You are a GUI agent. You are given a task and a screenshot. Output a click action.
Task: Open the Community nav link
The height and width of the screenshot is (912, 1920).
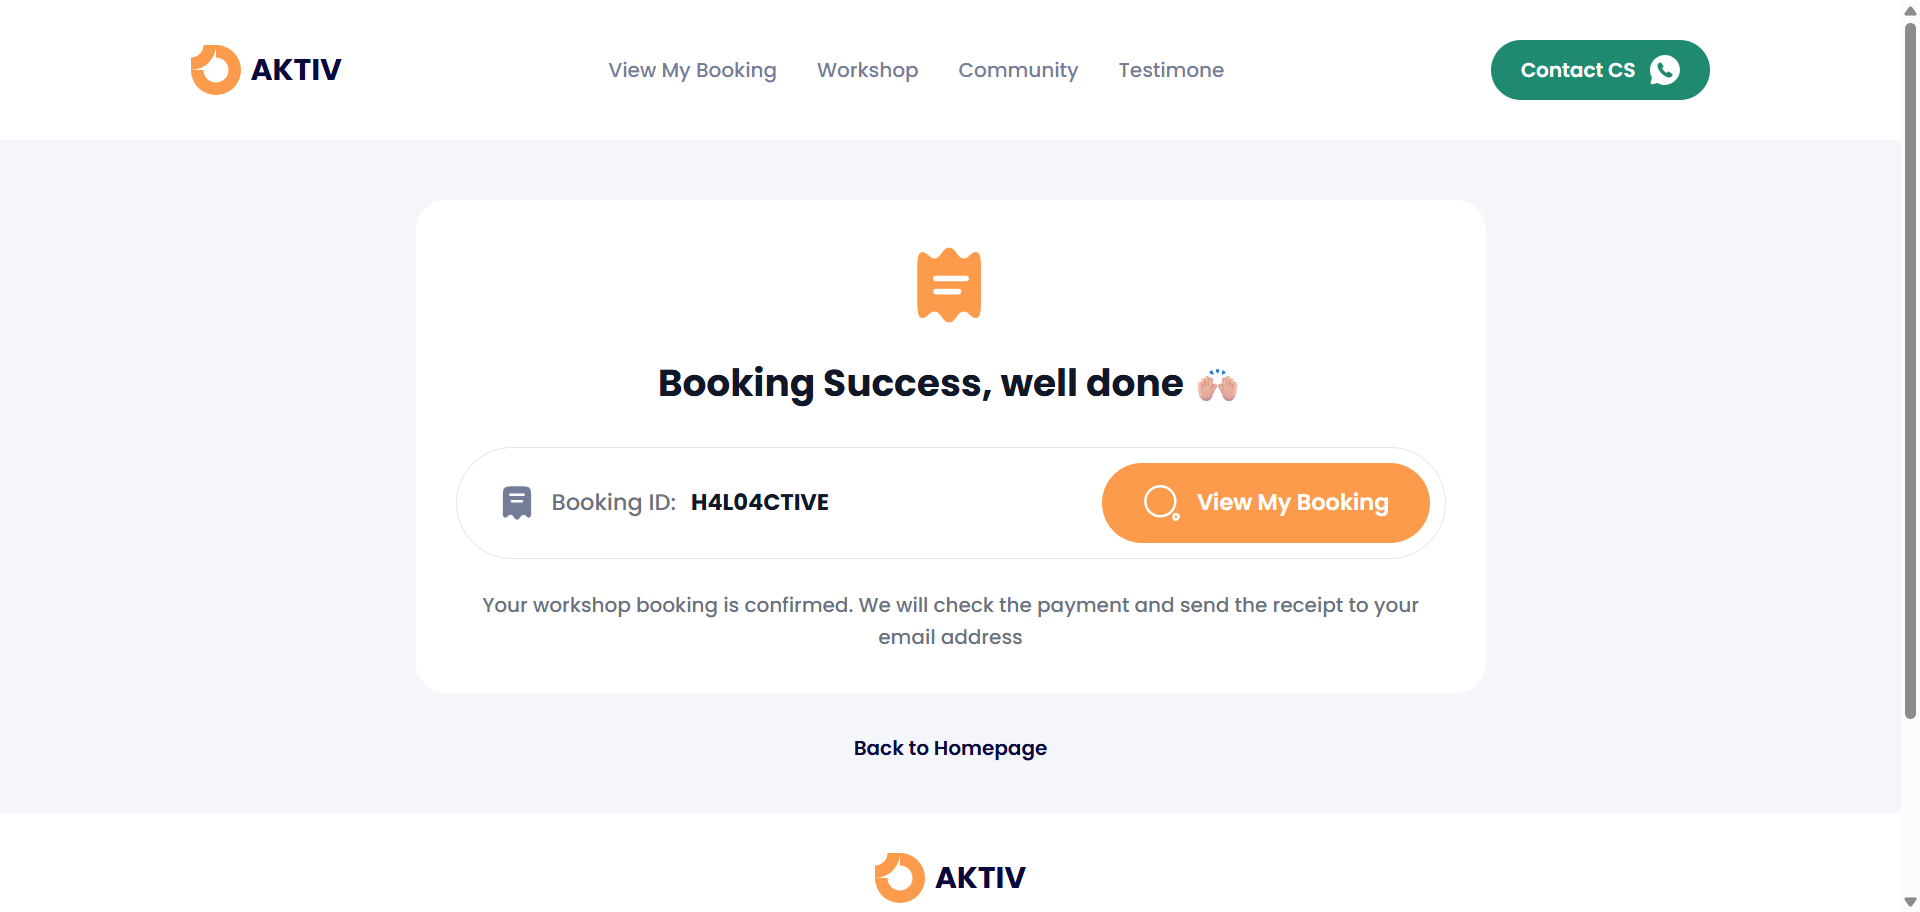[1018, 70]
